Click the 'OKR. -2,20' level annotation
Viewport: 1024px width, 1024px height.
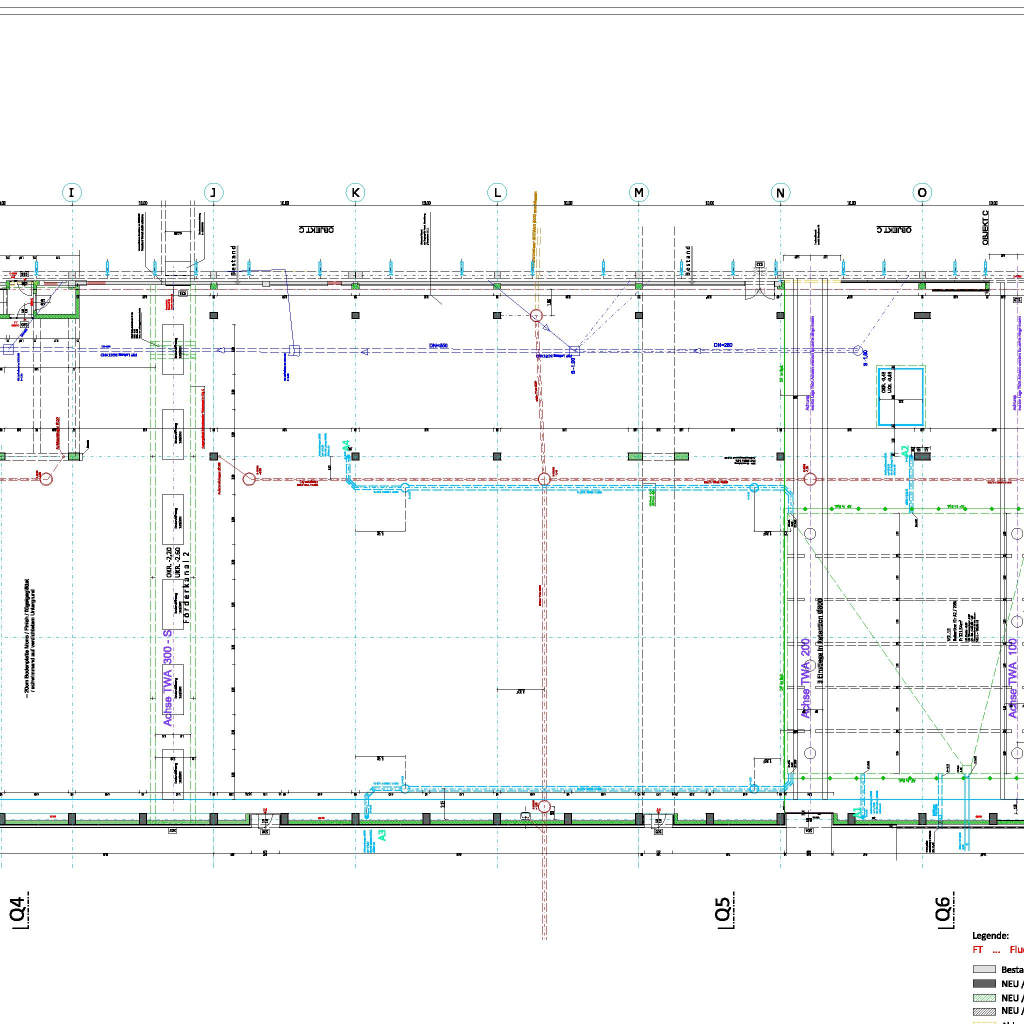click(x=168, y=562)
